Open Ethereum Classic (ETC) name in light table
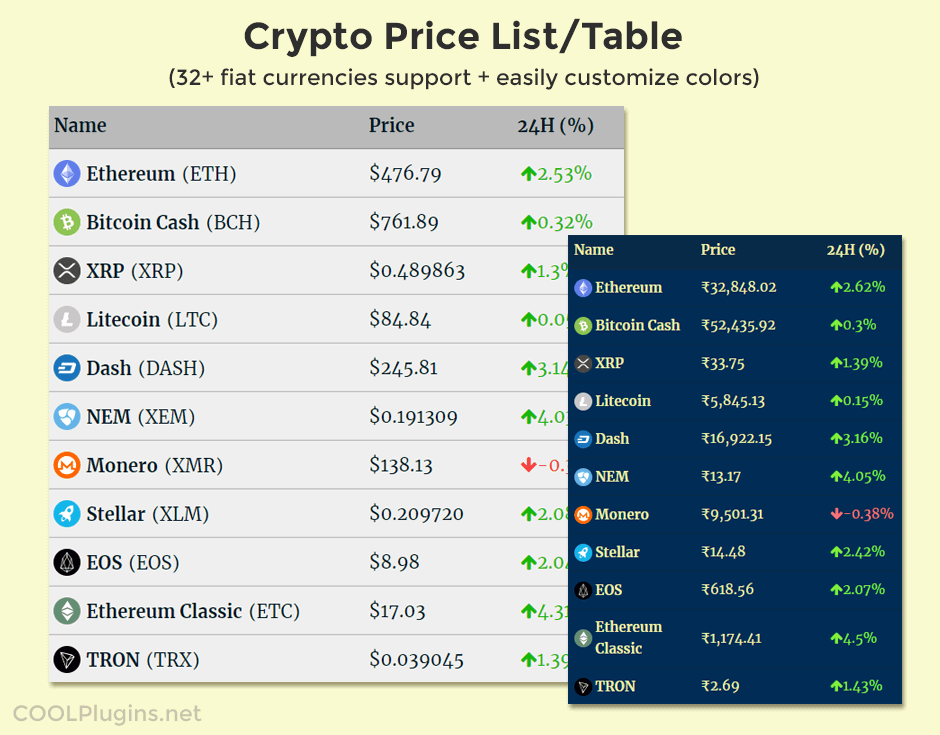This screenshot has width=940, height=735. click(x=193, y=611)
